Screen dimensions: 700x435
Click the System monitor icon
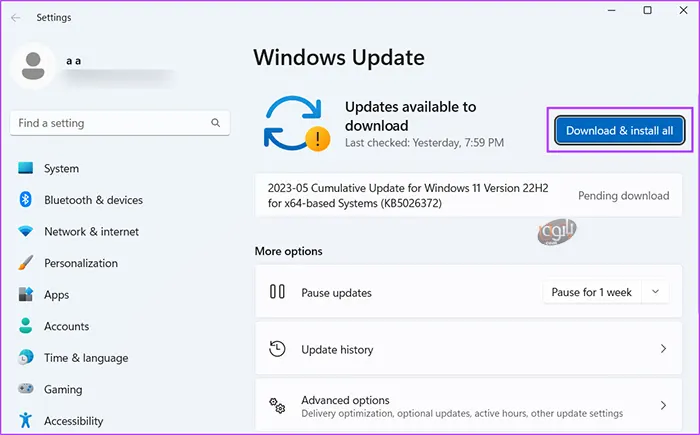click(x=25, y=168)
